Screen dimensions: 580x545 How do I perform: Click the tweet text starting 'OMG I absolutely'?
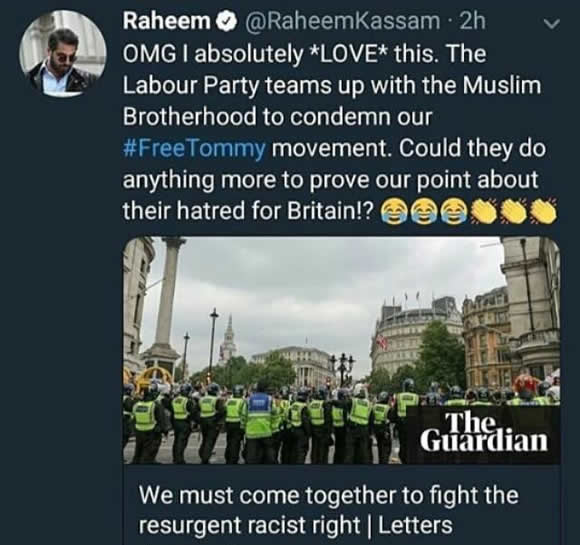(x=334, y=133)
